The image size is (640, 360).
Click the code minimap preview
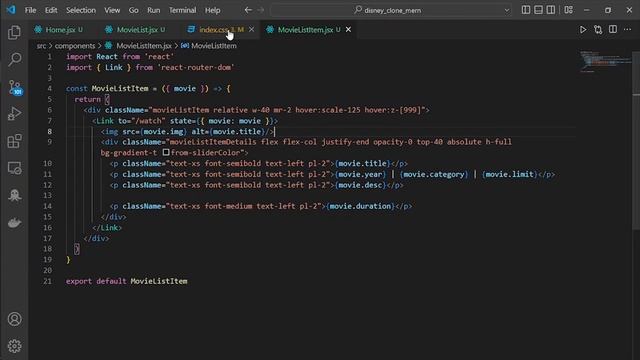[x=605, y=61]
